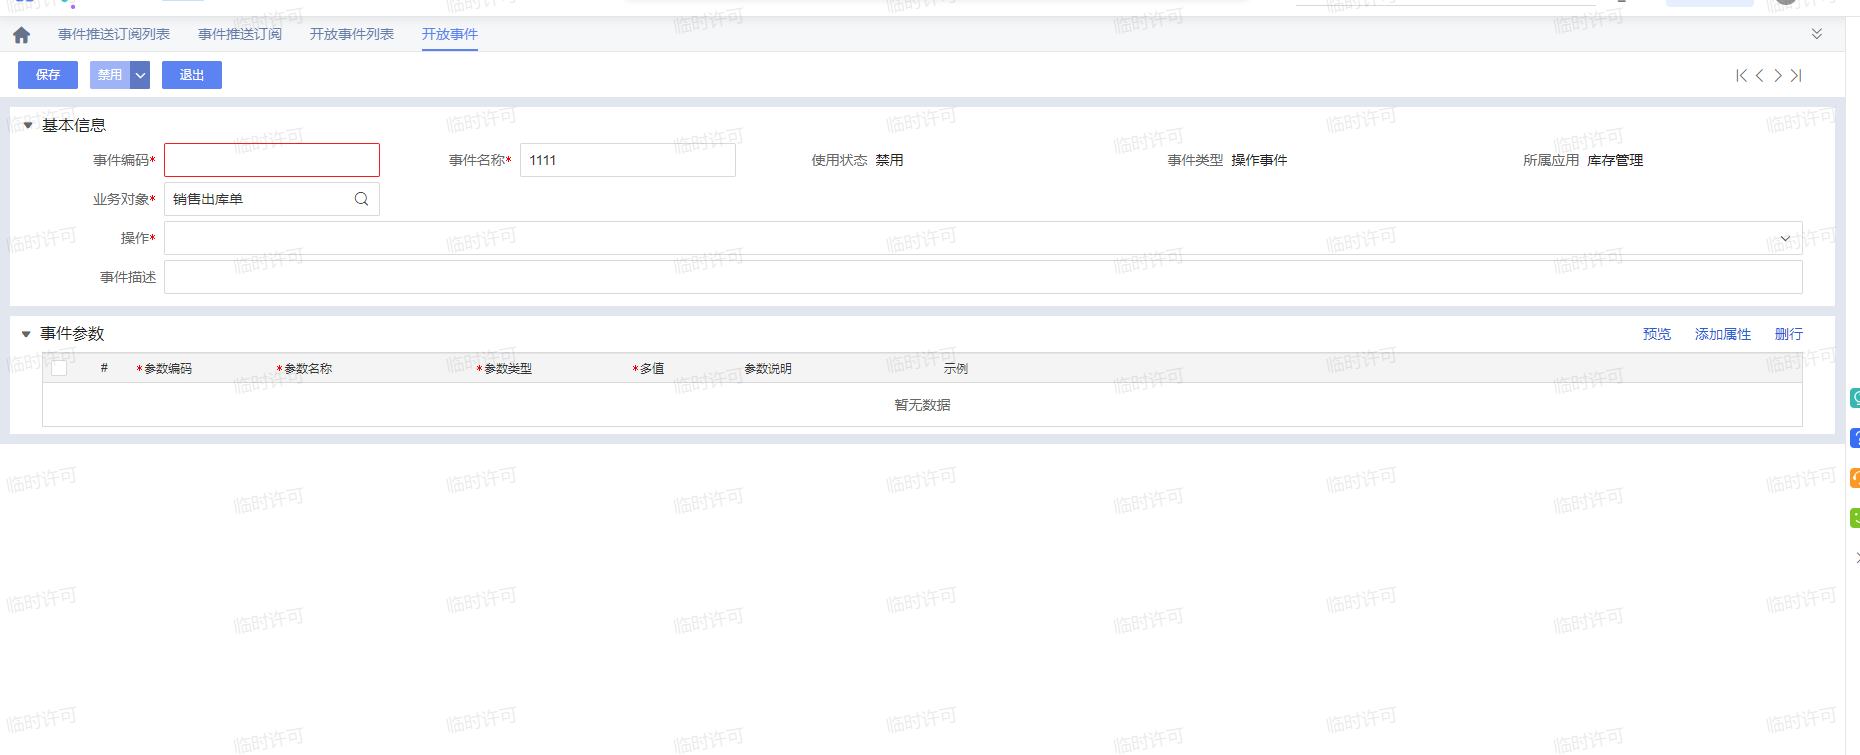Click the # column header

click(x=104, y=368)
